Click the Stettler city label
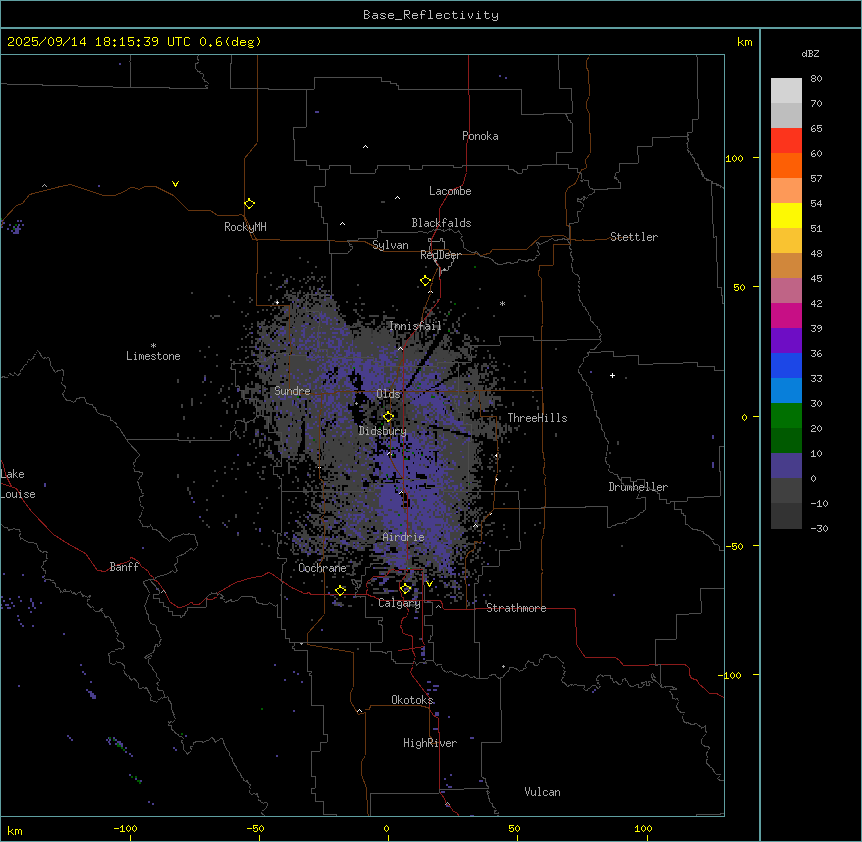 tap(633, 237)
